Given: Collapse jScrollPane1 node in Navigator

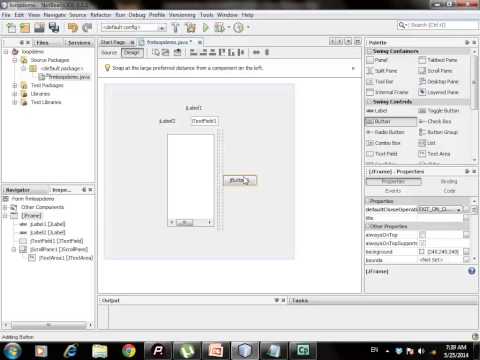Looking at the screenshot, I should coord(14,249).
